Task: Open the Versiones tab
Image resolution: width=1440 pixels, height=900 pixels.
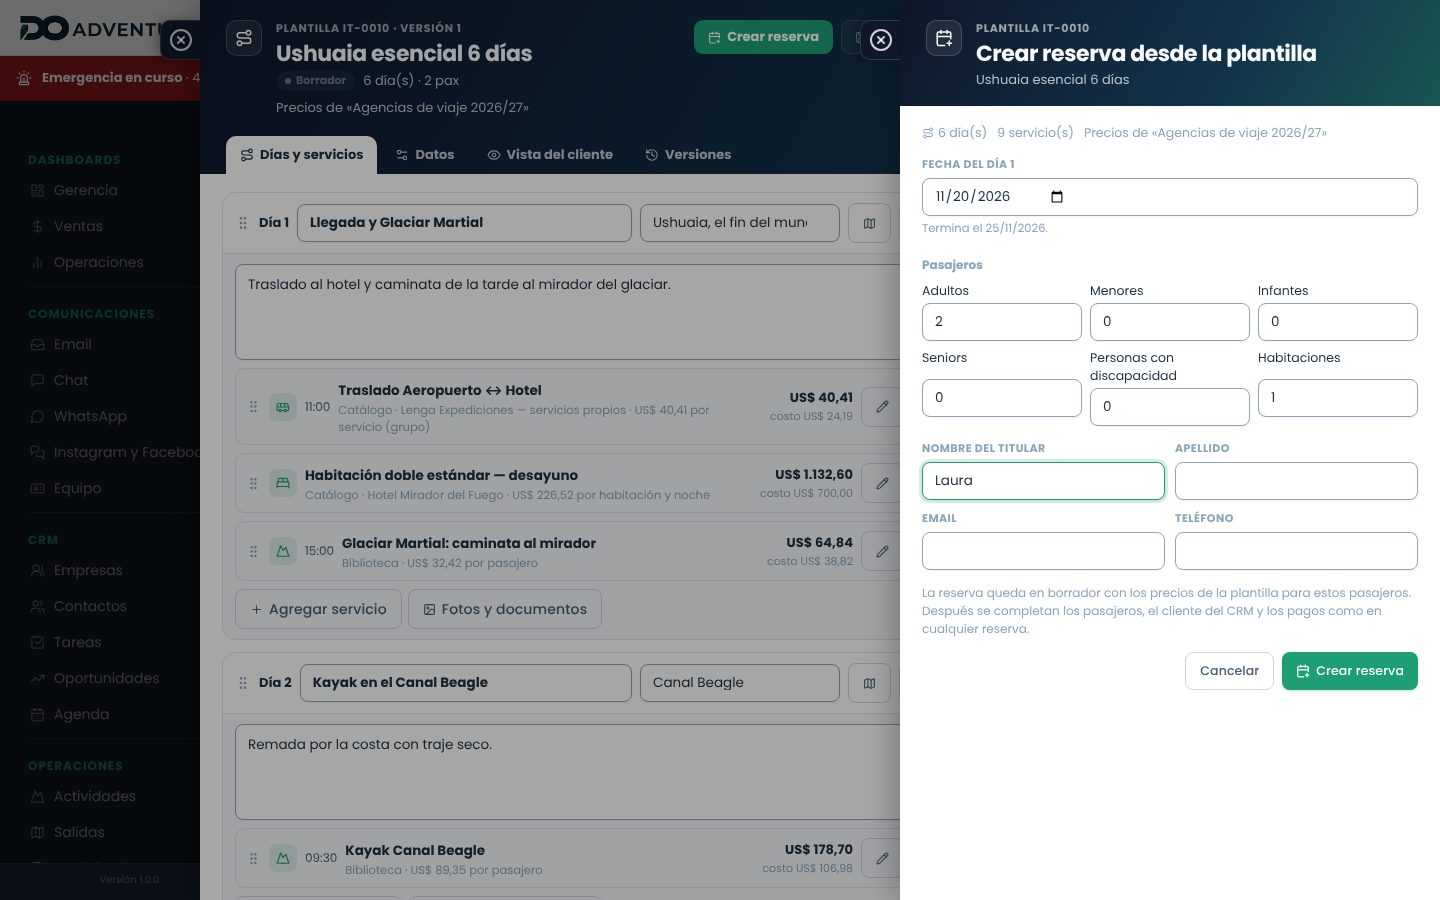Action: point(688,155)
